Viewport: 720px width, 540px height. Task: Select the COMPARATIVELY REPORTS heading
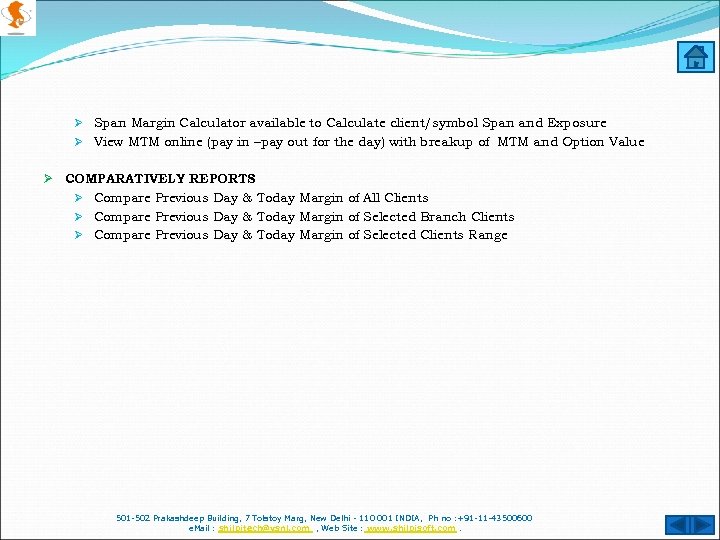(160, 178)
